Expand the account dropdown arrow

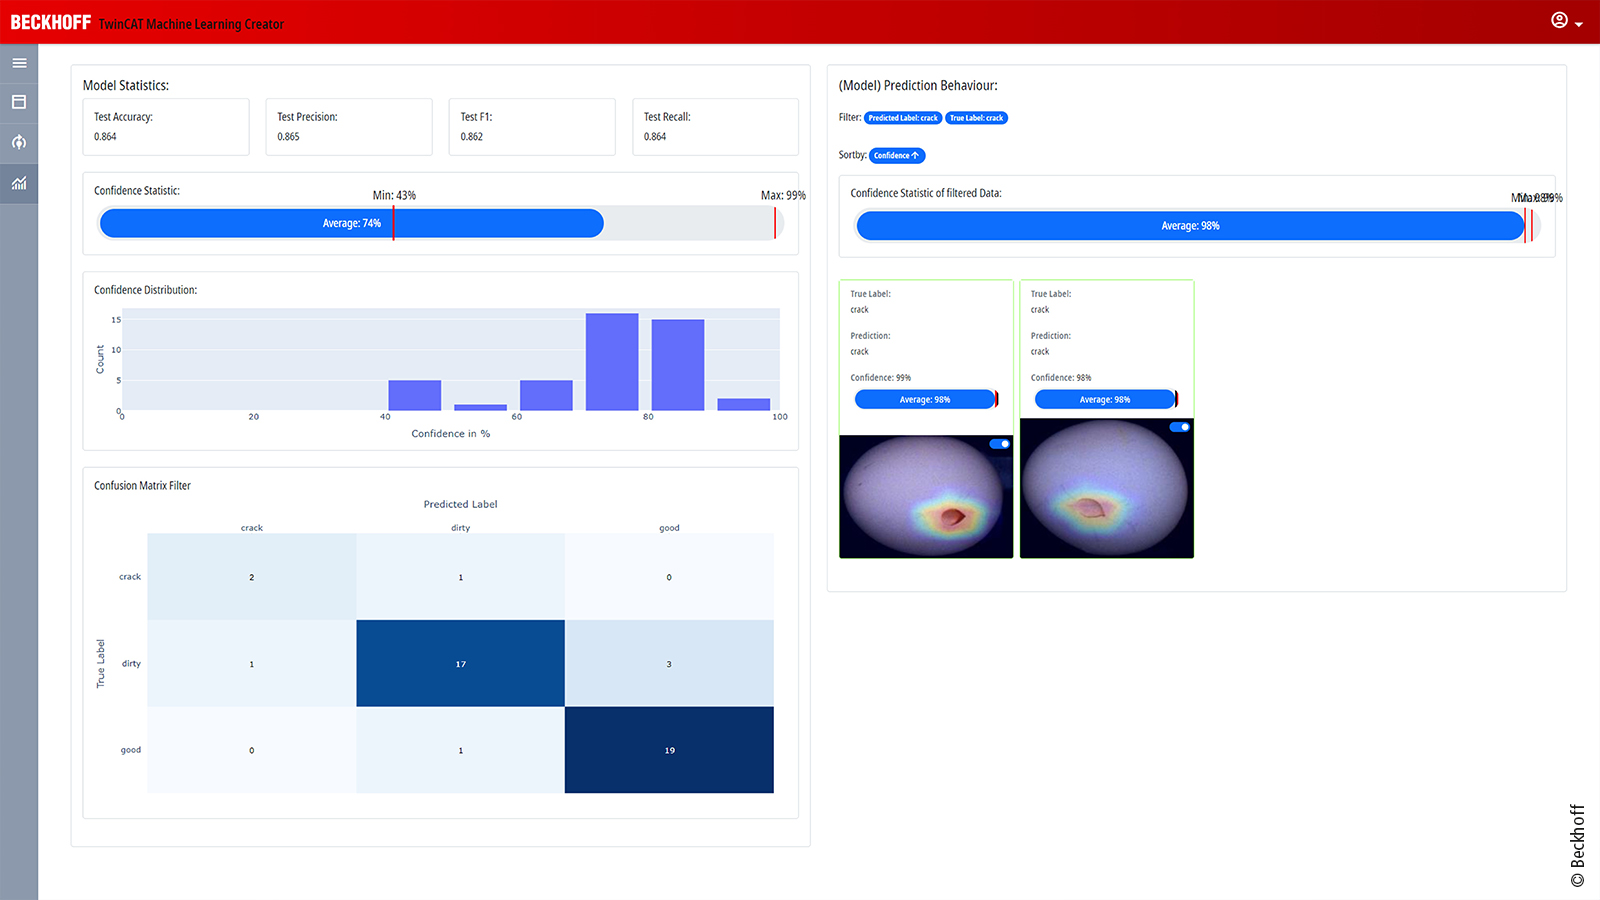click(x=1579, y=24)
